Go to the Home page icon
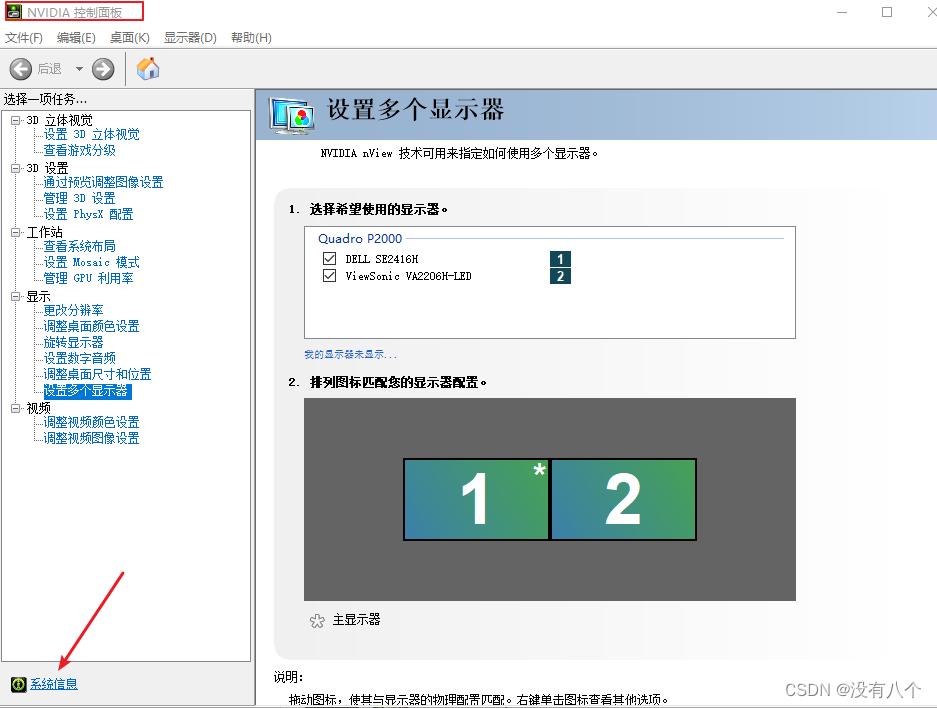 click(148, 69)
